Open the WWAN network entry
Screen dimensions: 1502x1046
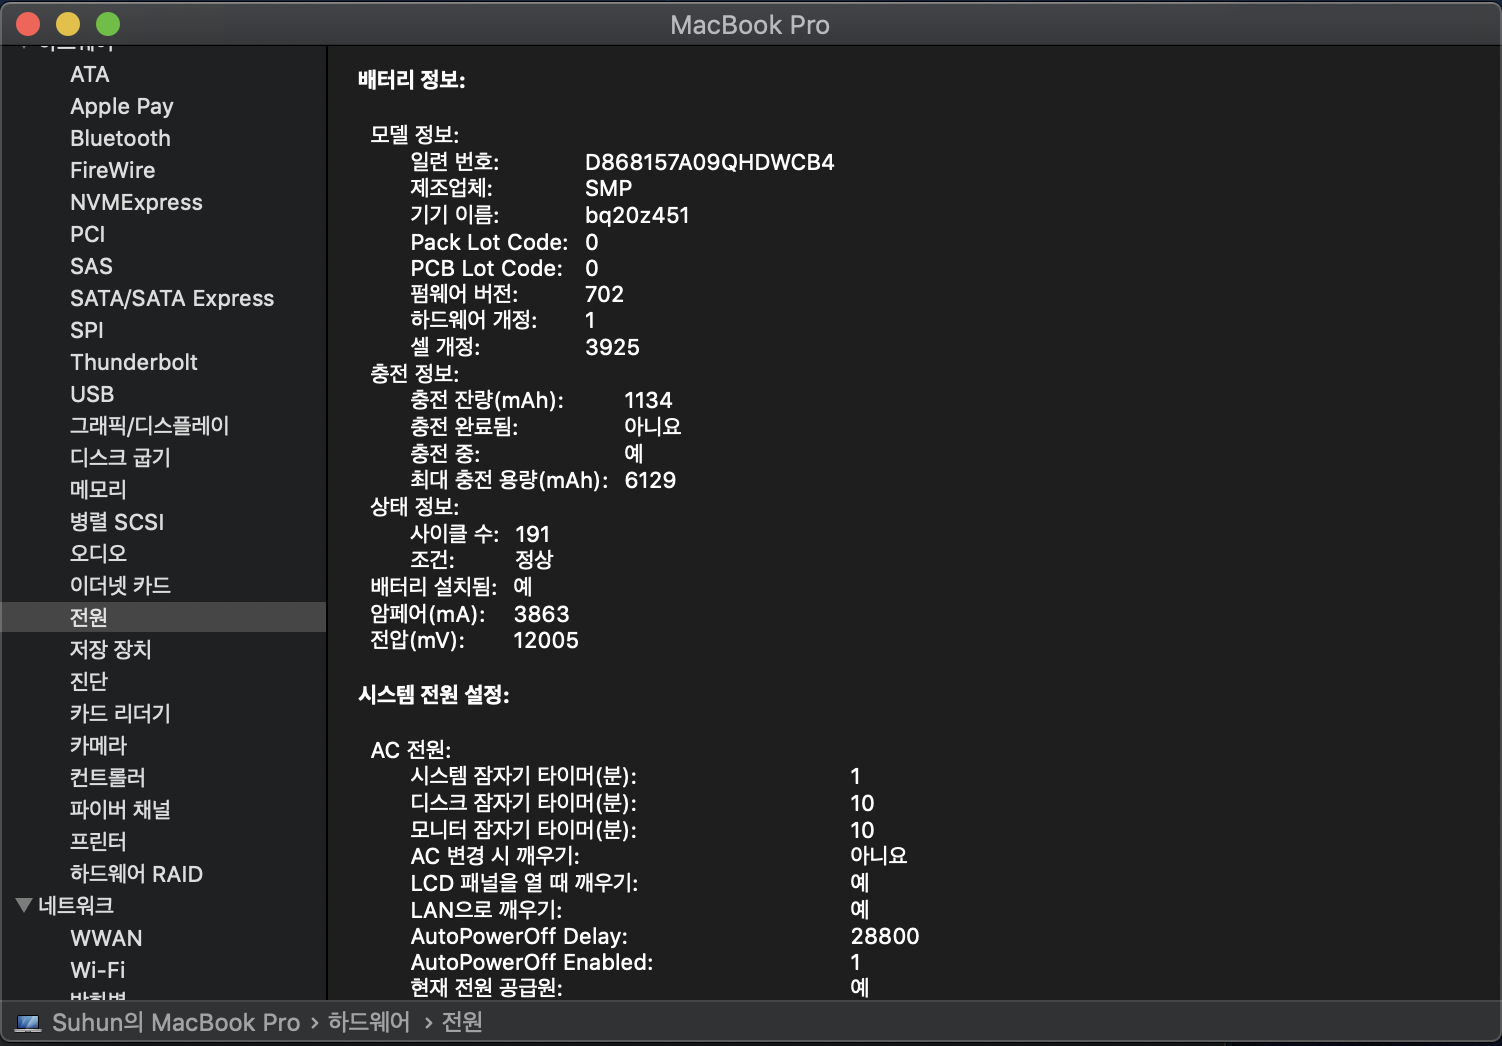[x=106, y=938]
